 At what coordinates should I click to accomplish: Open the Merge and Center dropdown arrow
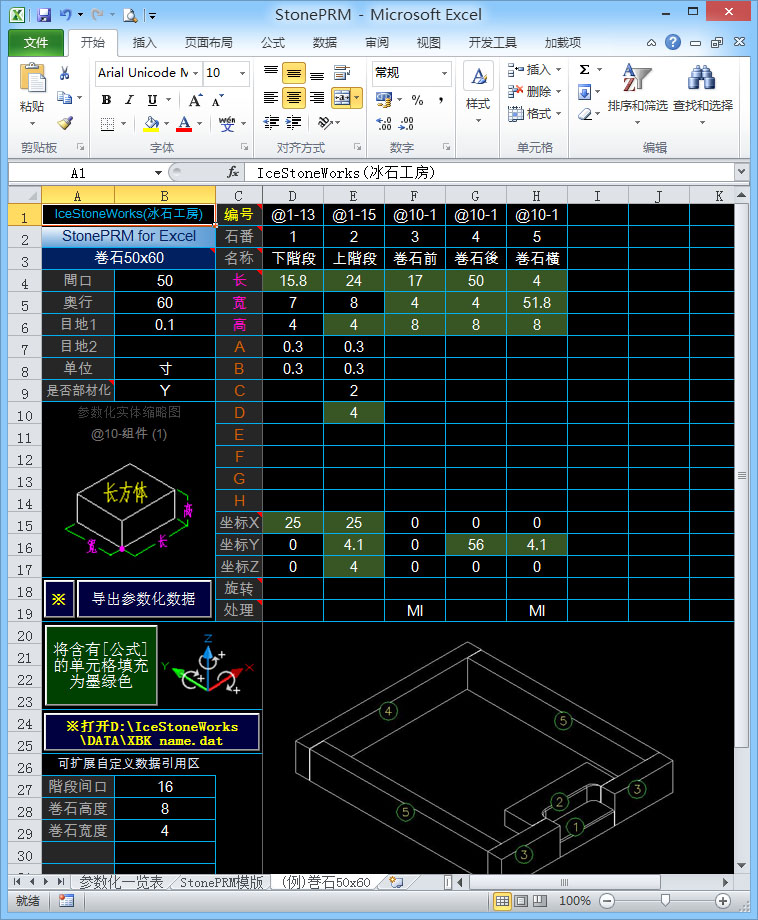[357, 98]
